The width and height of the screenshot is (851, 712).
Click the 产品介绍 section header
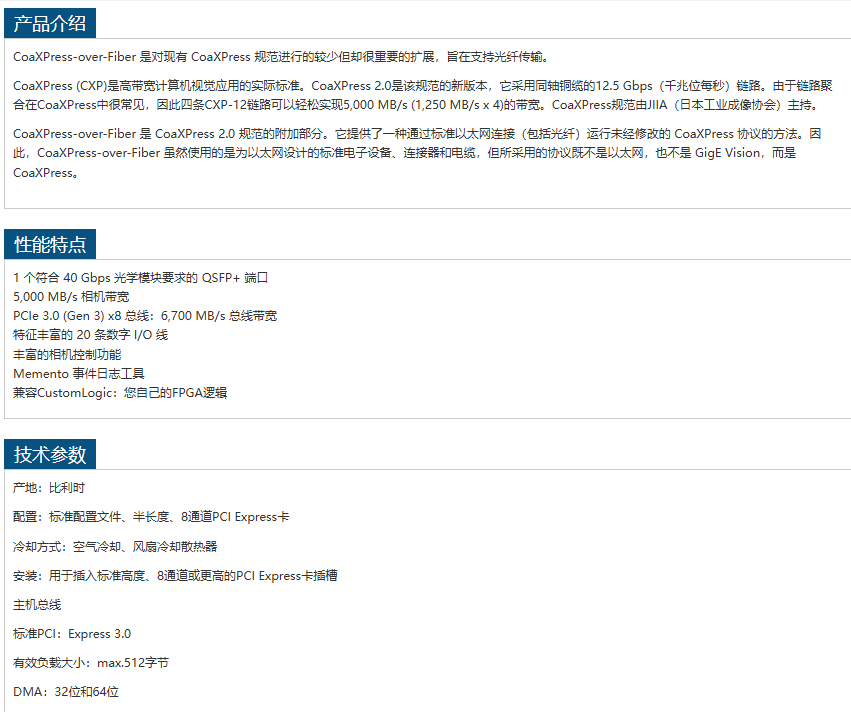point(50,24)
